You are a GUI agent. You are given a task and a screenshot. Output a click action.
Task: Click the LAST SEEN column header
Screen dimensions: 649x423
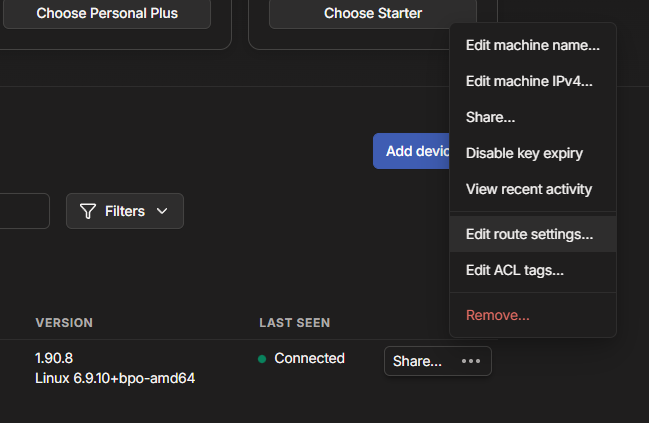coord(294,323)
